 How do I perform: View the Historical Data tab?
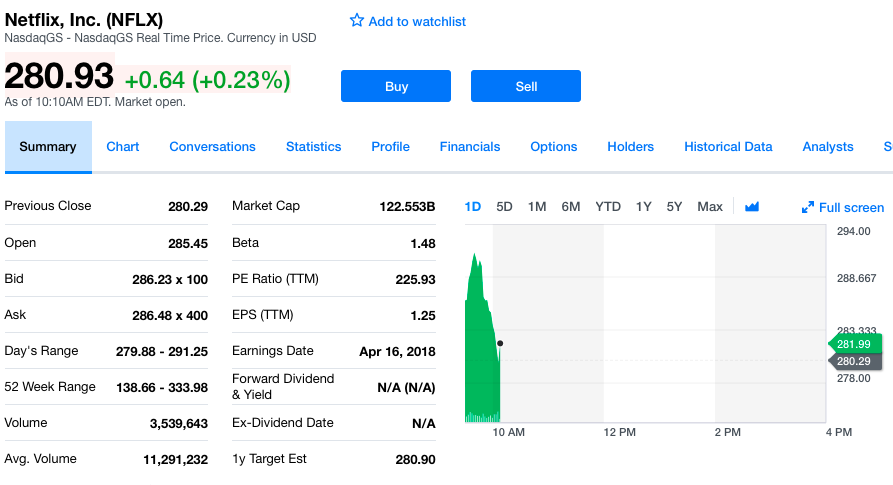click(728, 147)
